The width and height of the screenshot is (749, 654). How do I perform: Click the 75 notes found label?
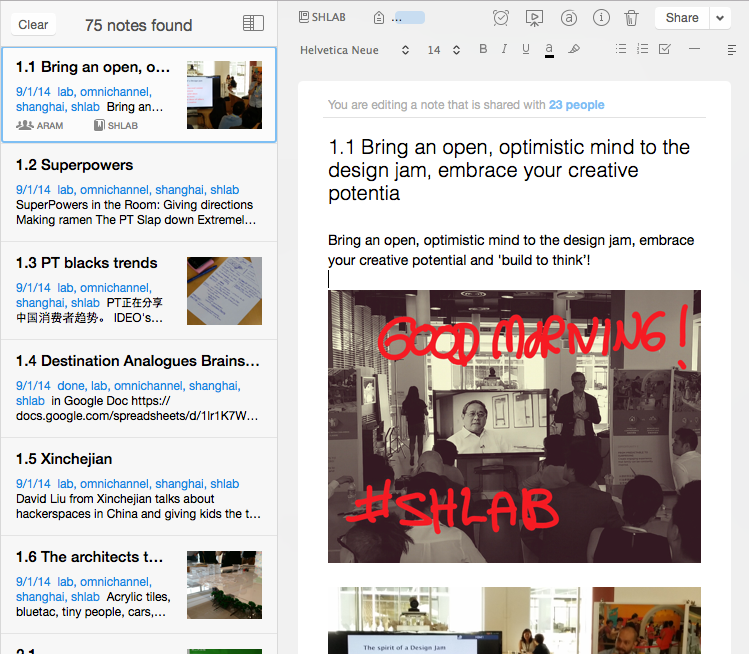[x=139, y=25]
